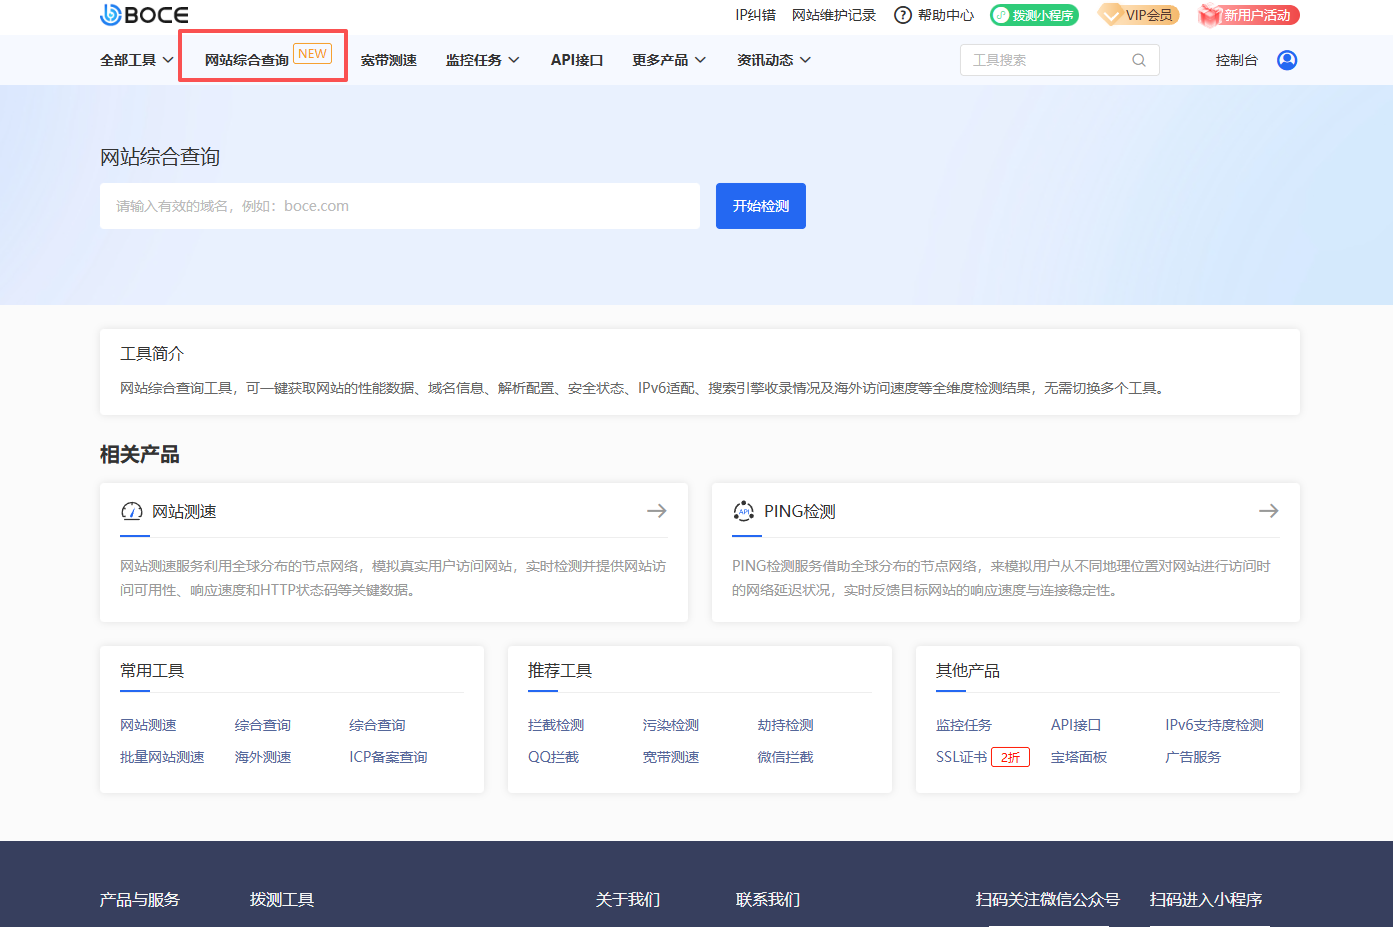Open the 新用户活动 gift badge
The image size is (1393, 927).
[x=1249, y=15]
